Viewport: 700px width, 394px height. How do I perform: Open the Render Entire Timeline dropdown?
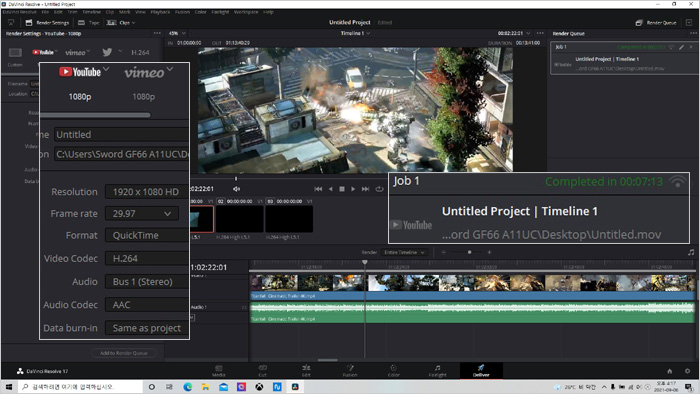point(404,252)
